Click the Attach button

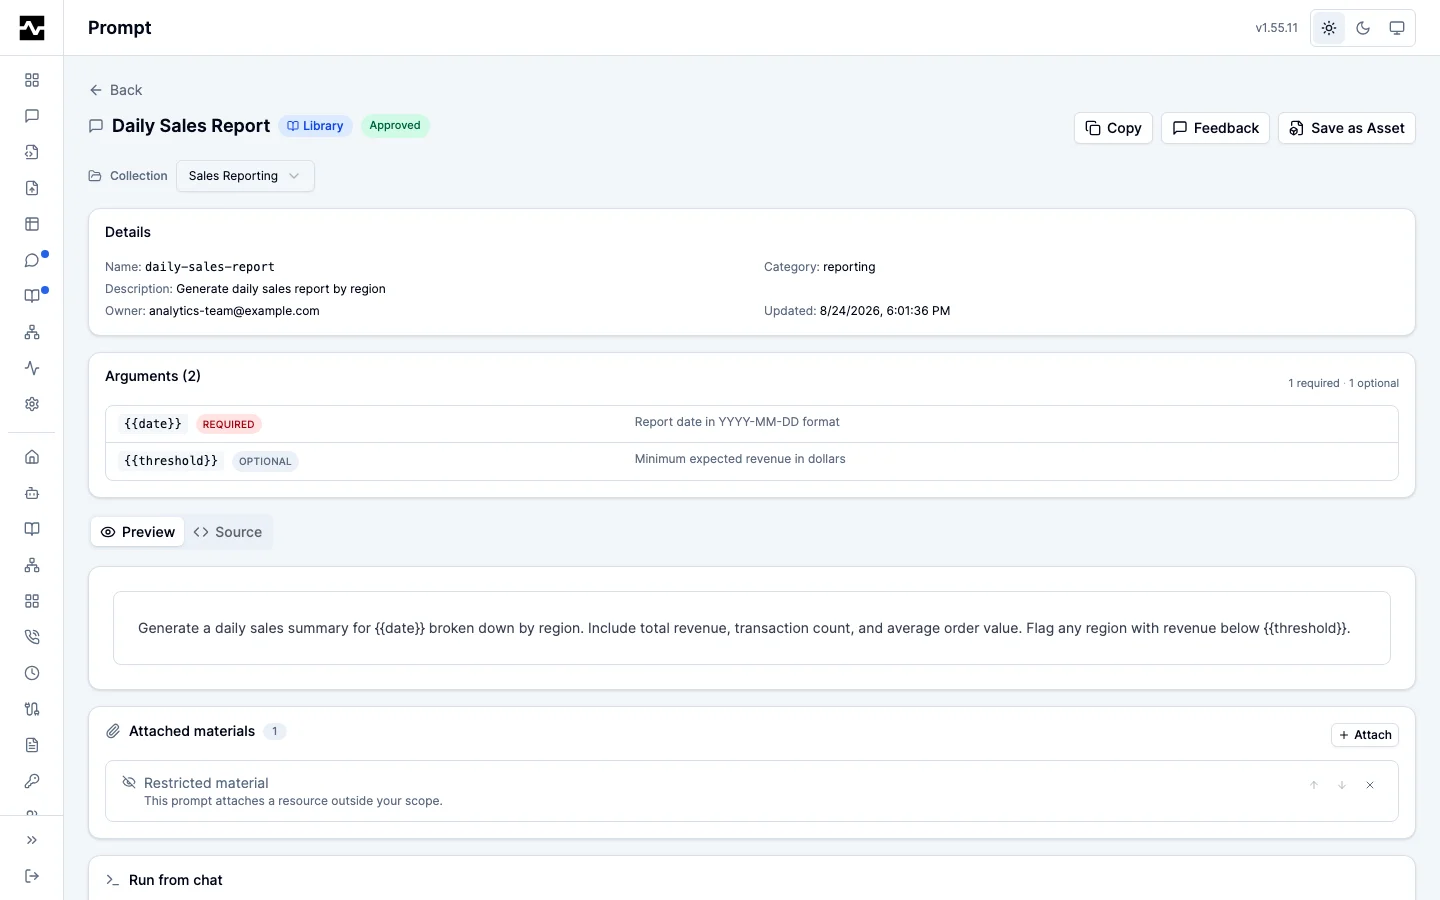click(1365, 735)
